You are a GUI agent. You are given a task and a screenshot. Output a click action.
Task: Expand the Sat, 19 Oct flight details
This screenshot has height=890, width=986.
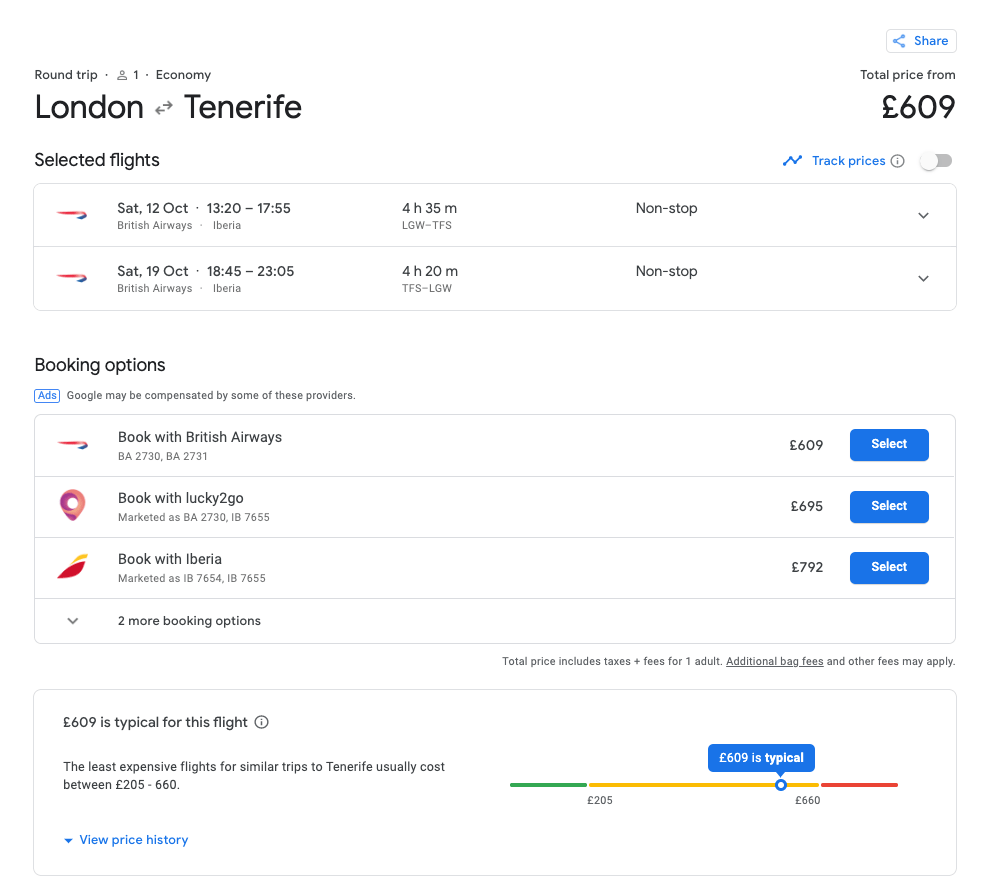click(923, 278)
